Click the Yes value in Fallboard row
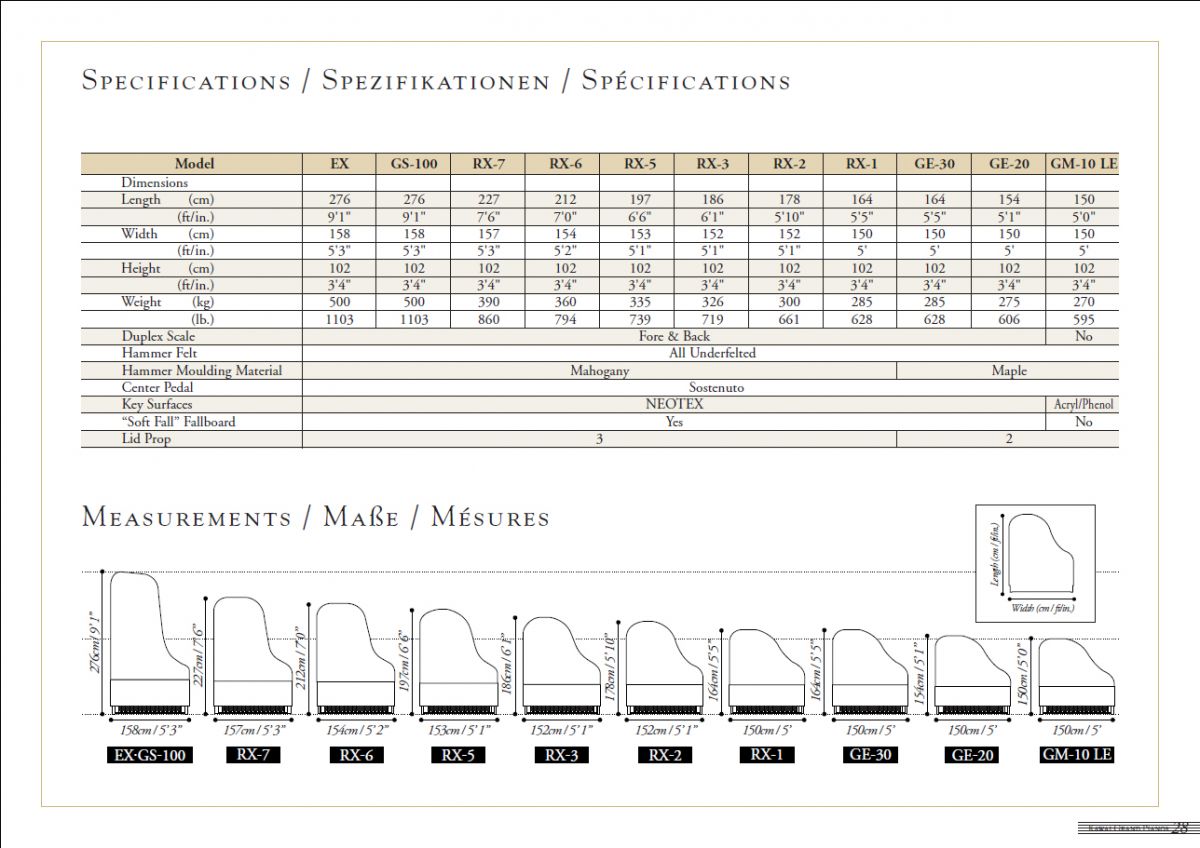This screenshot has width=1200, height=848. click(674, 421)
